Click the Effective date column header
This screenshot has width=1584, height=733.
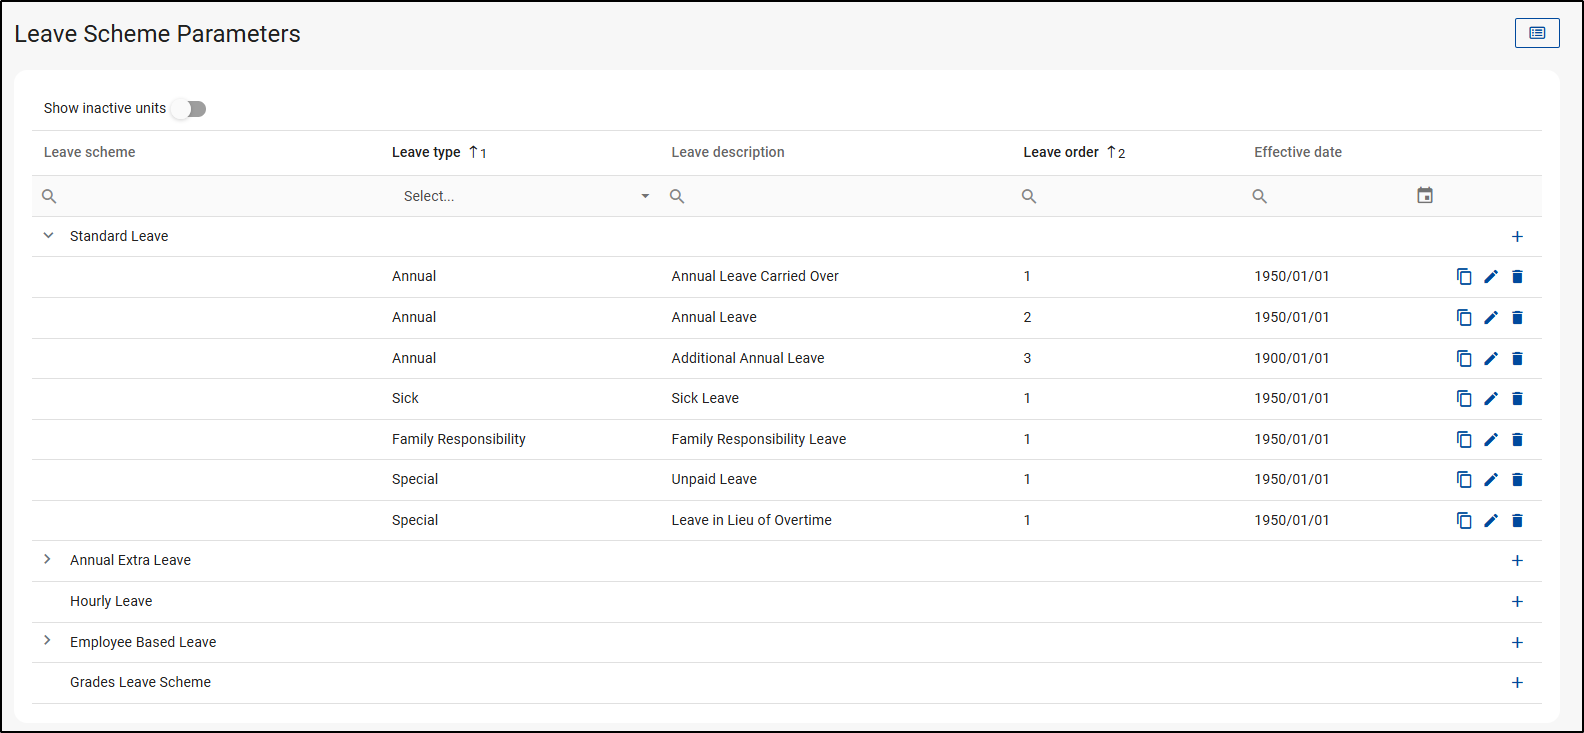coord(1297,152)
